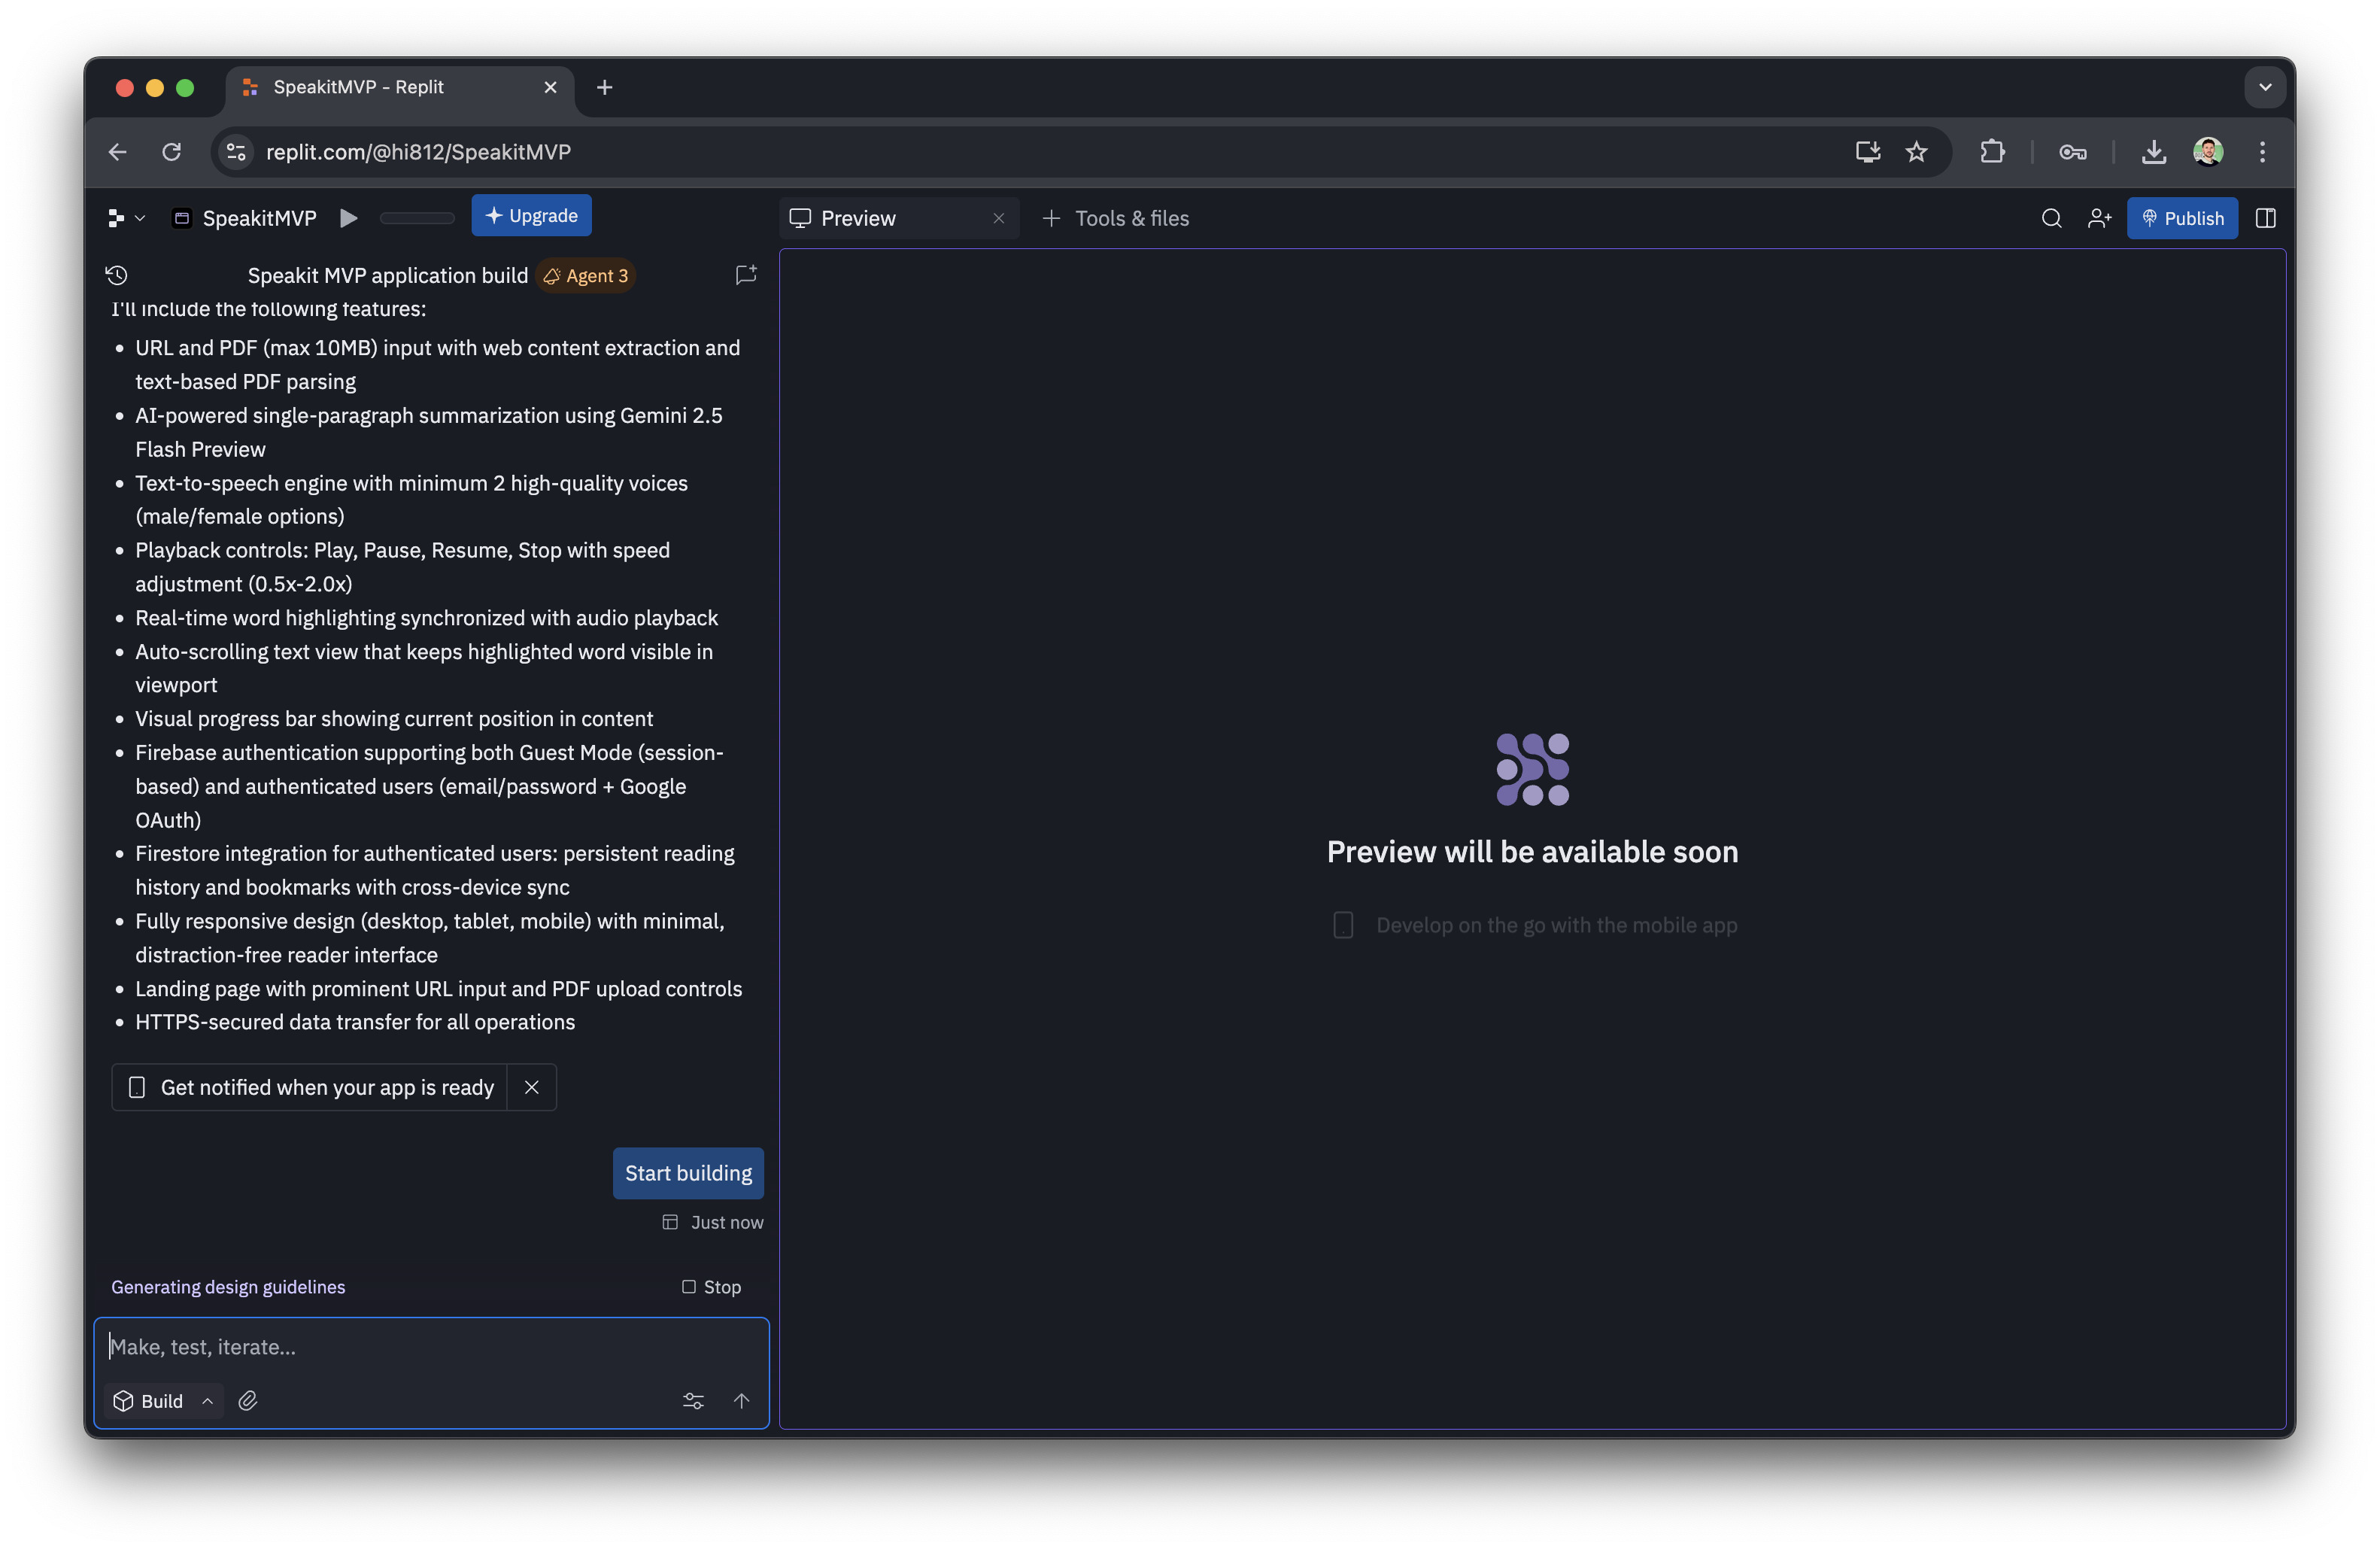This screenshot has height=1550, width=2380.
Task: Expand the Replit logo menu
Action: tap(126, 218)
